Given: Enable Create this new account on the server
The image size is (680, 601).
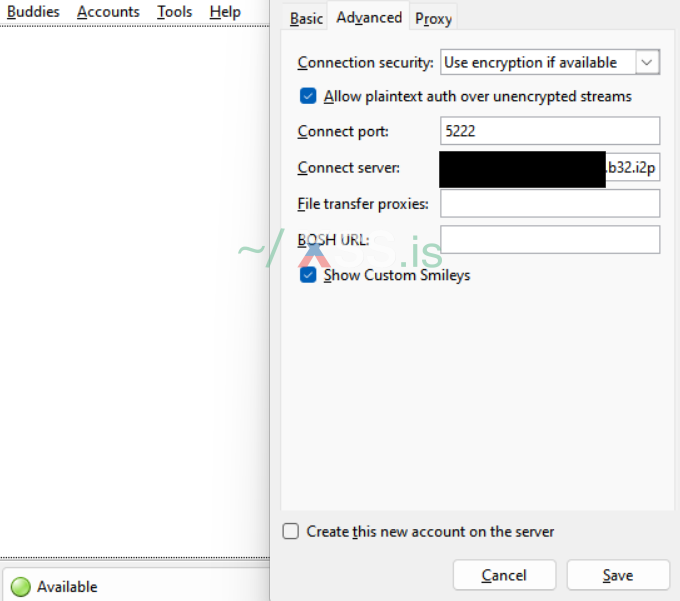Looking at the screenshot, I should coord(291,532).
